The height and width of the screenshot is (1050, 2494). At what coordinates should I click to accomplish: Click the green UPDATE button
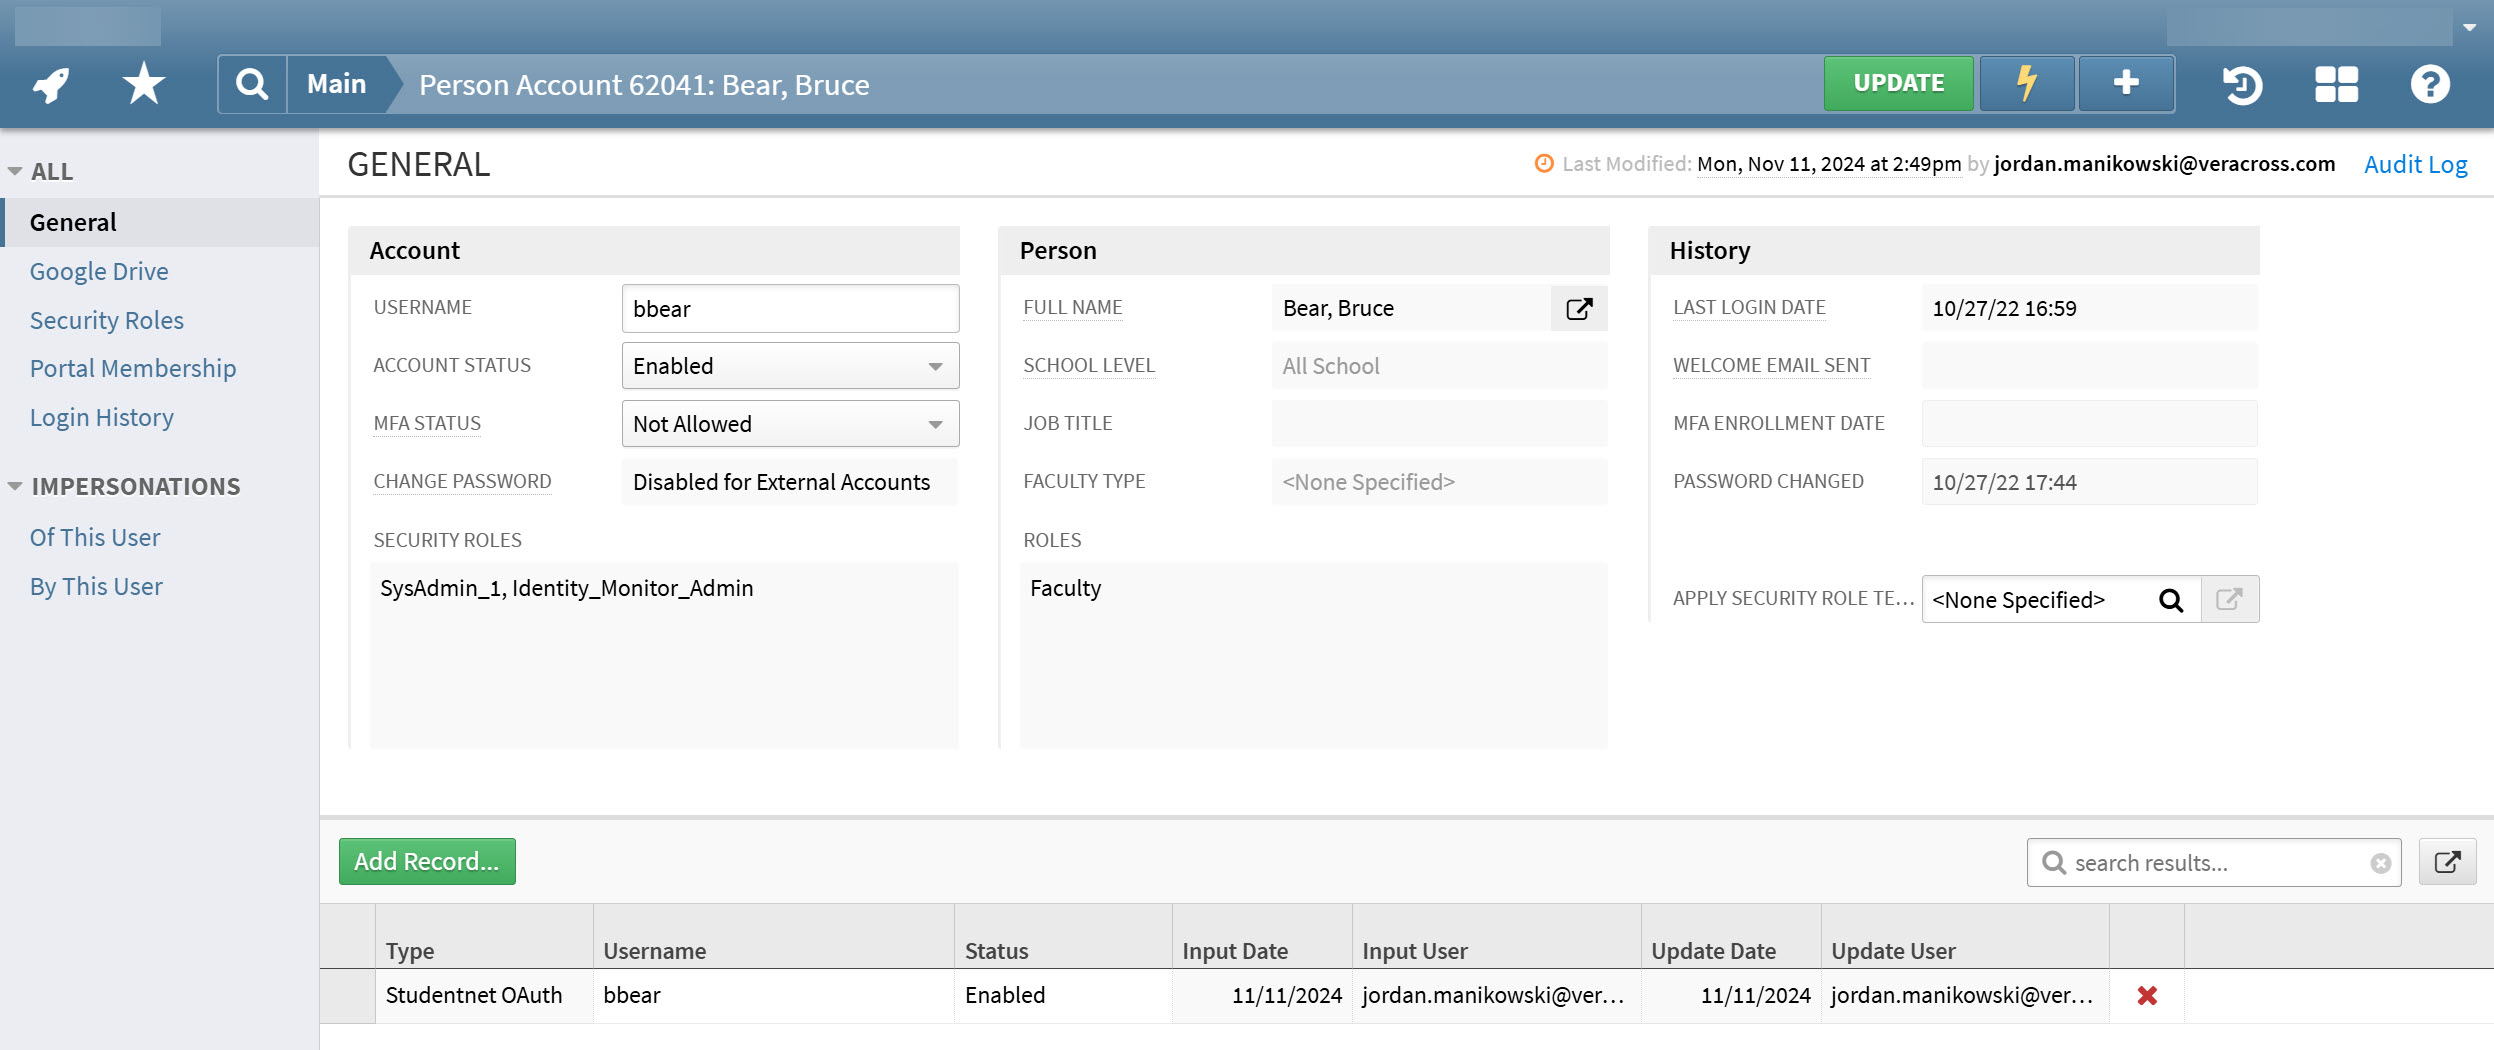coord(1897,84)
